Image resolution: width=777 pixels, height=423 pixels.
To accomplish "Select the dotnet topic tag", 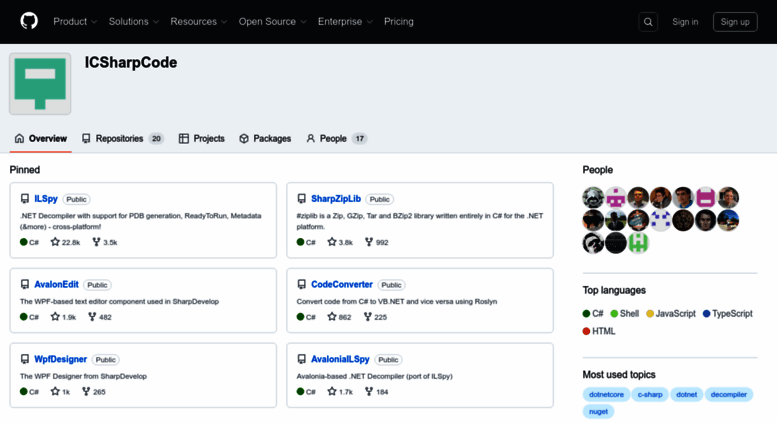I will click(x=686, y=394).
